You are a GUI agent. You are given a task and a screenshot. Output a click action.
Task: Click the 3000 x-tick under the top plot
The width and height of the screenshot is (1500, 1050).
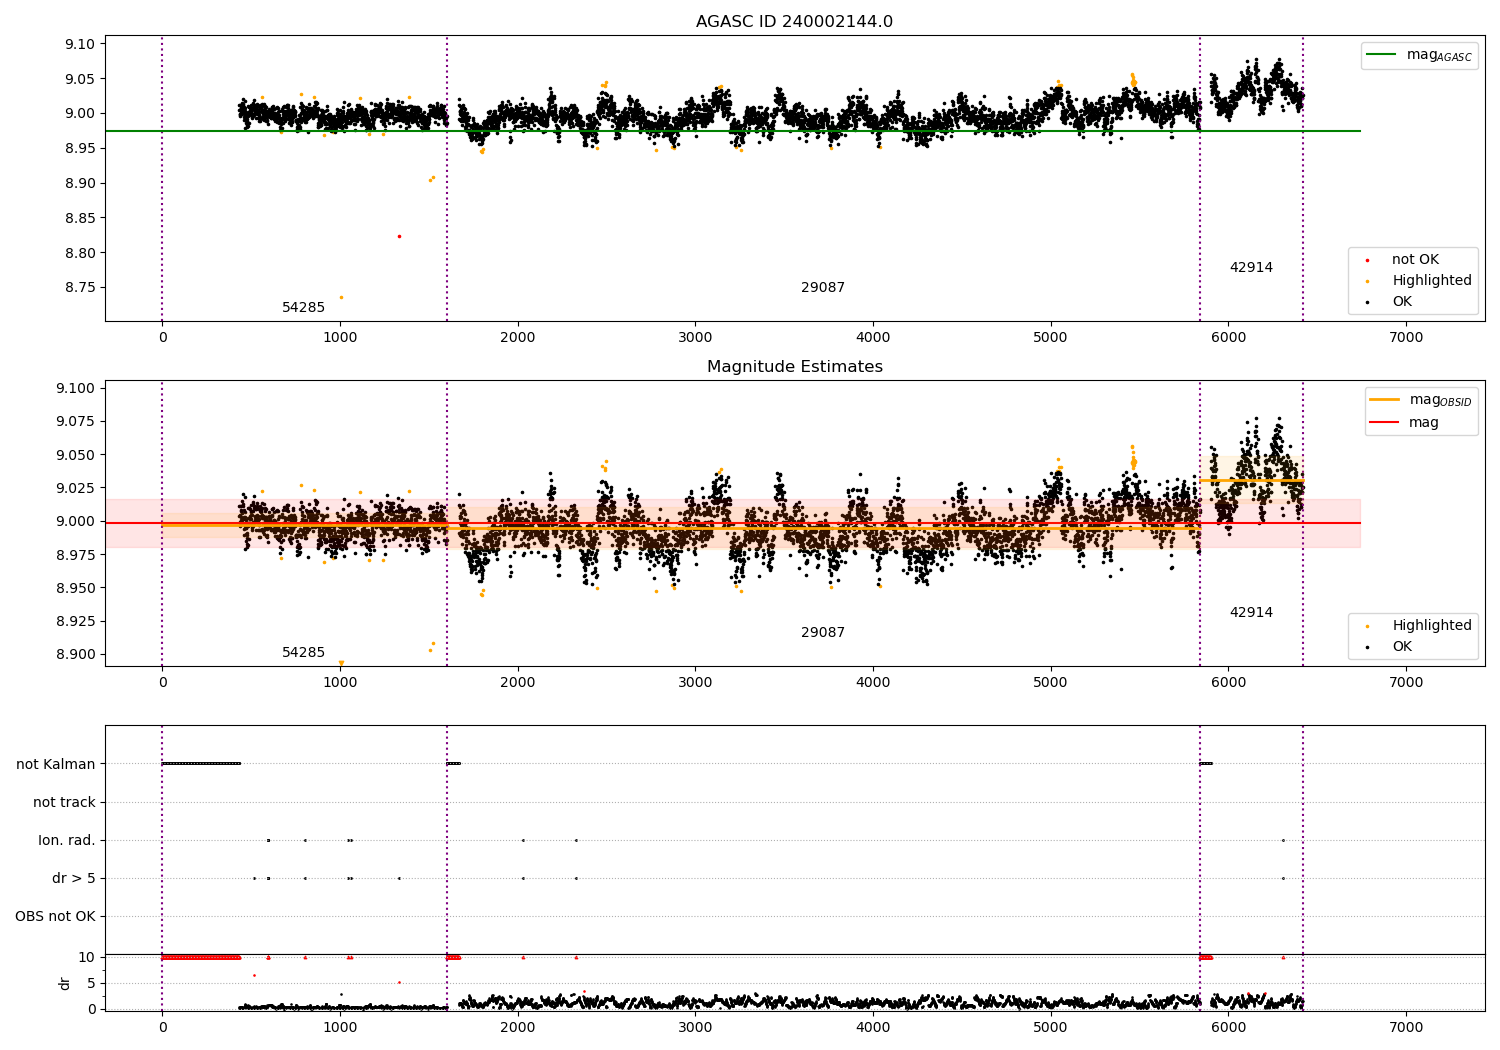[x=695, y=338]
